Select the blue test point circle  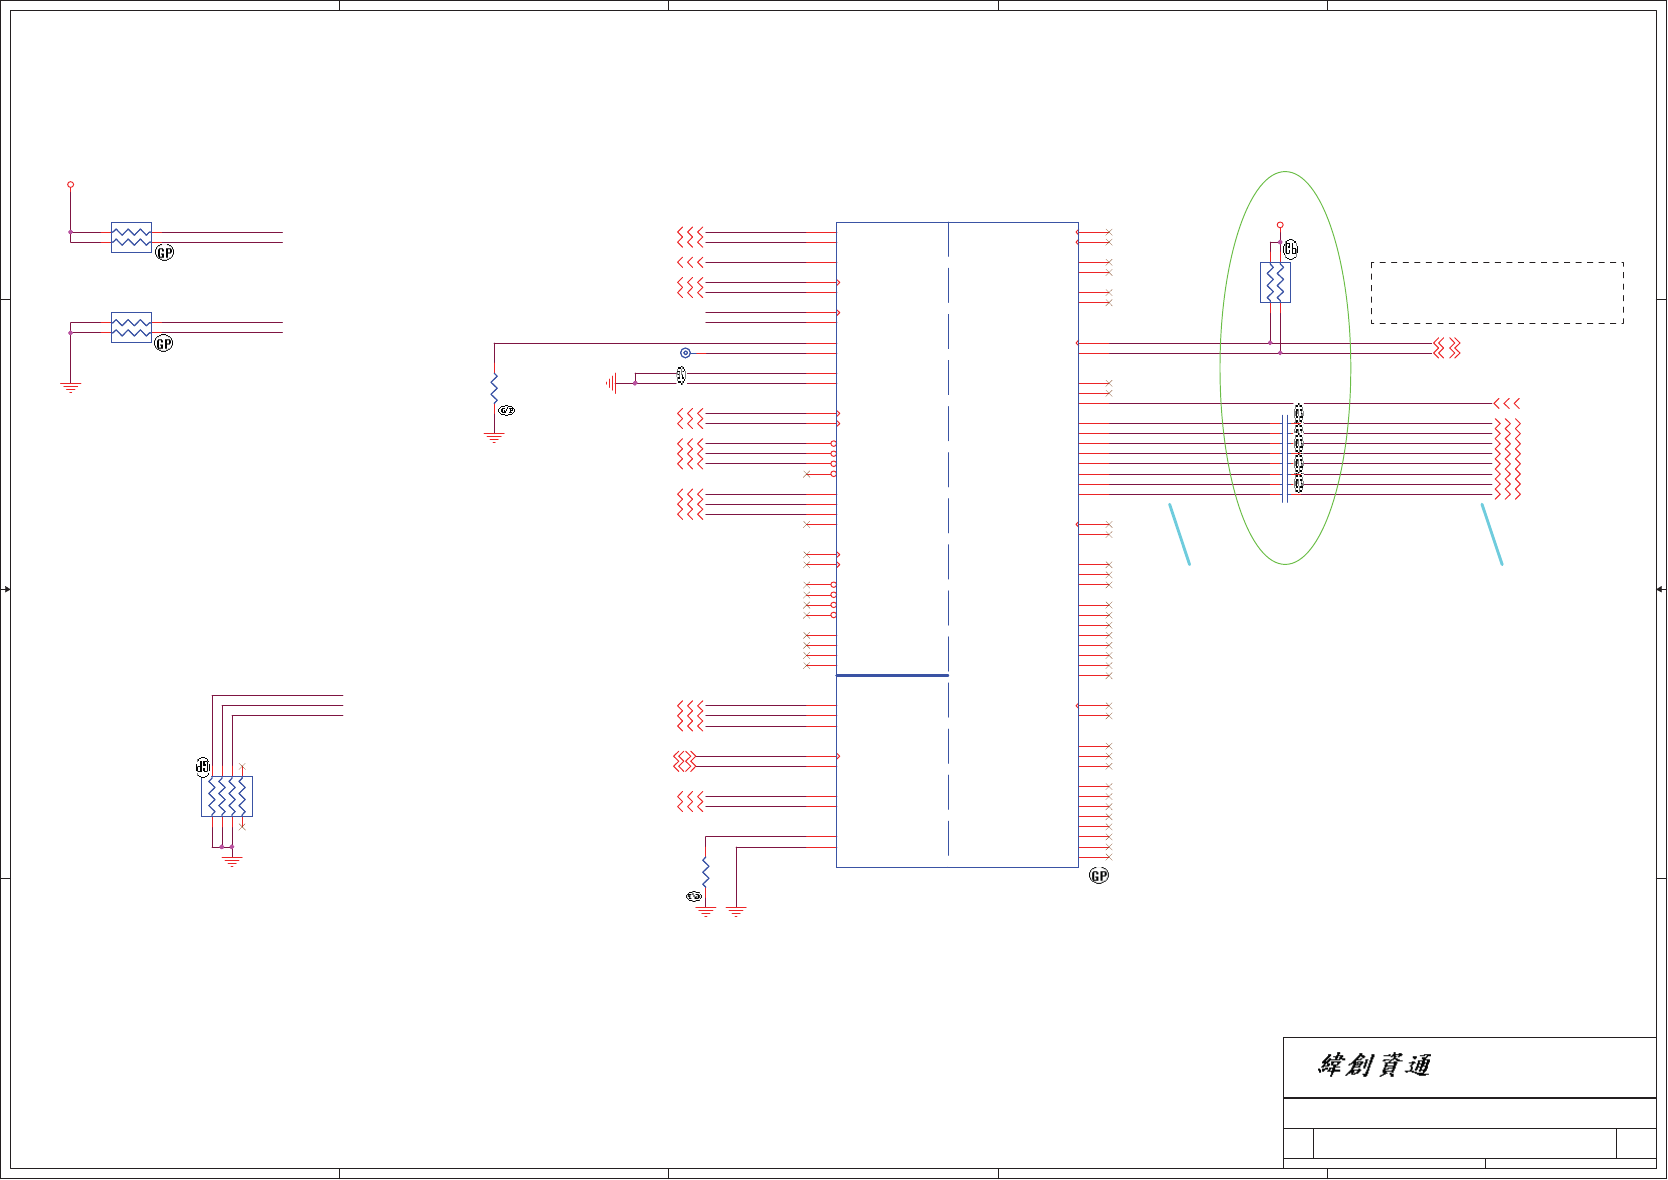(x=685, y=353)
